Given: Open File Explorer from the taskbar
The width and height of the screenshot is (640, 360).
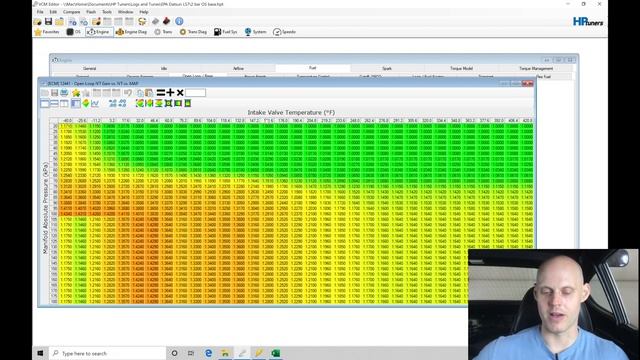Looking at the screenshot, I should pos(225,353).
